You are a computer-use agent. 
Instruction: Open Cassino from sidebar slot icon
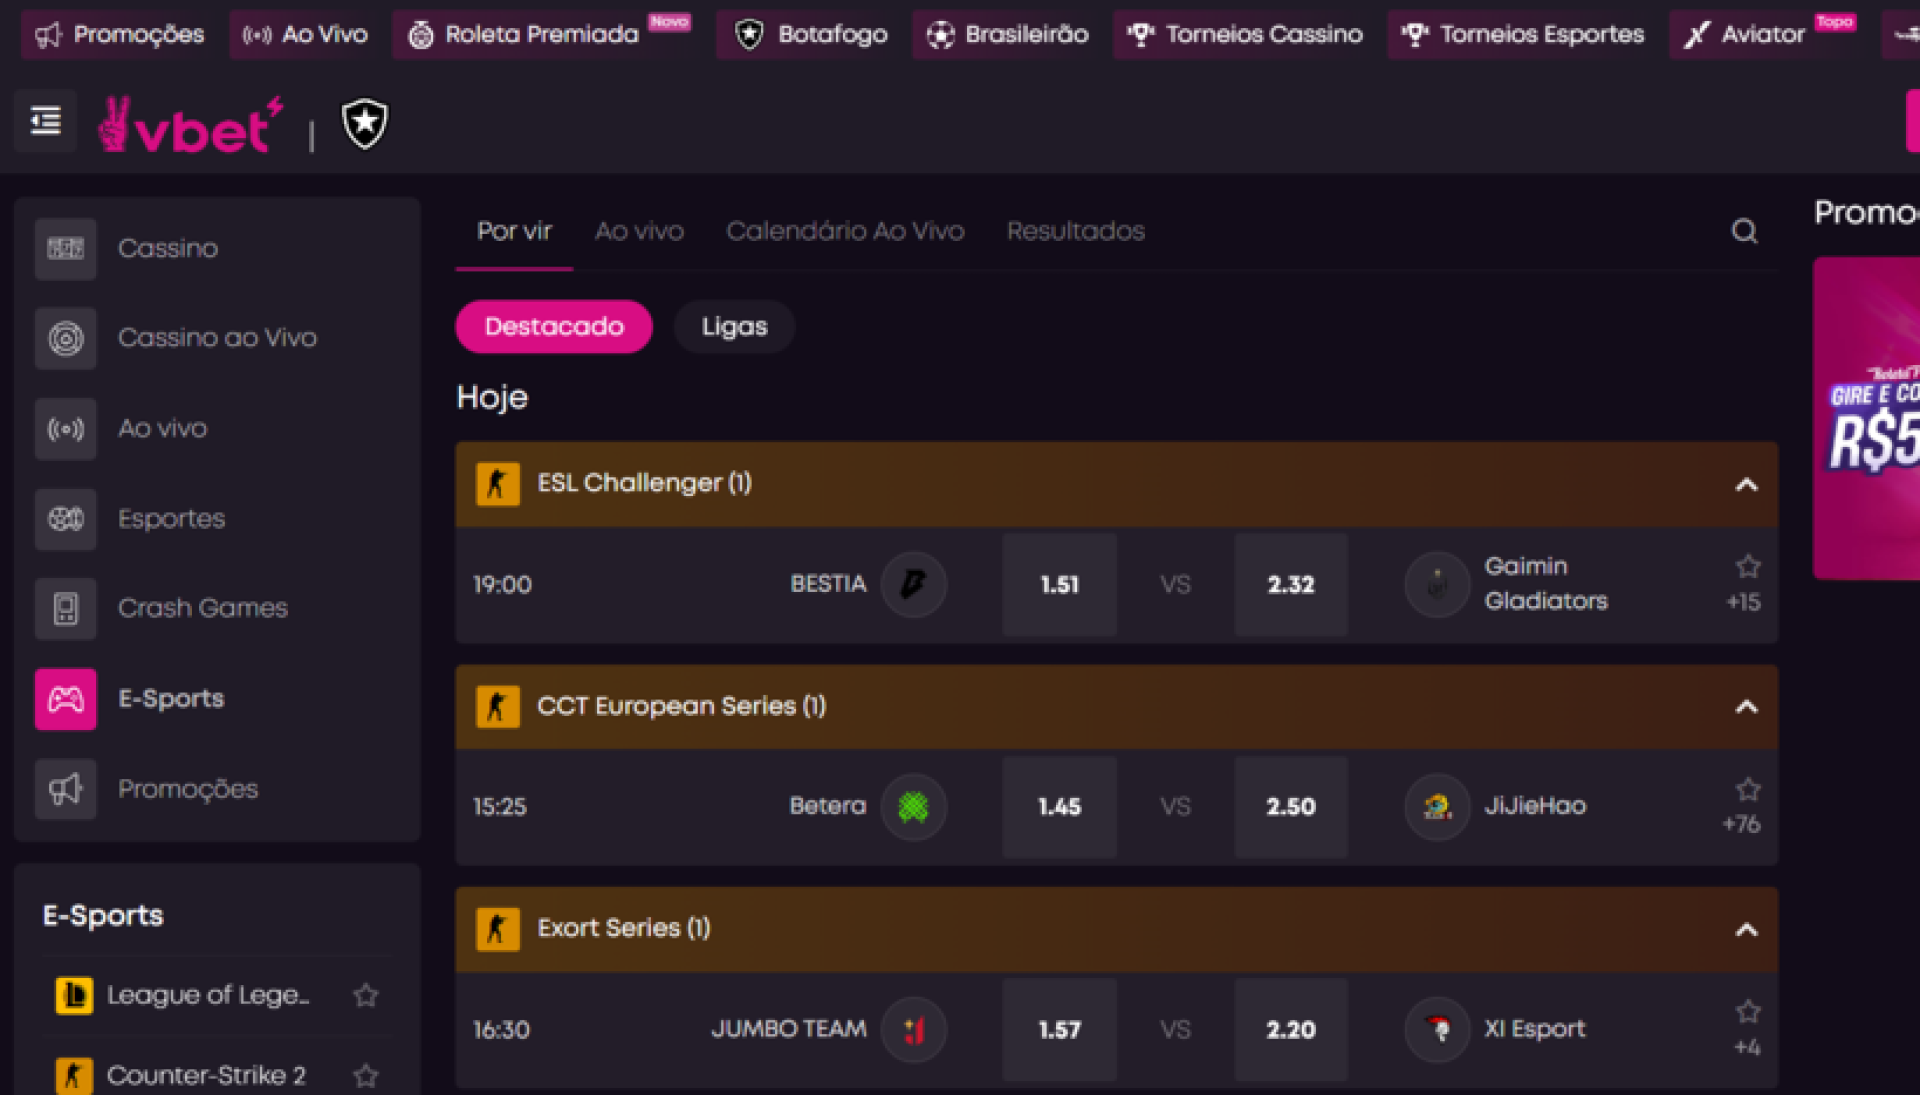(x=66, y=248)
